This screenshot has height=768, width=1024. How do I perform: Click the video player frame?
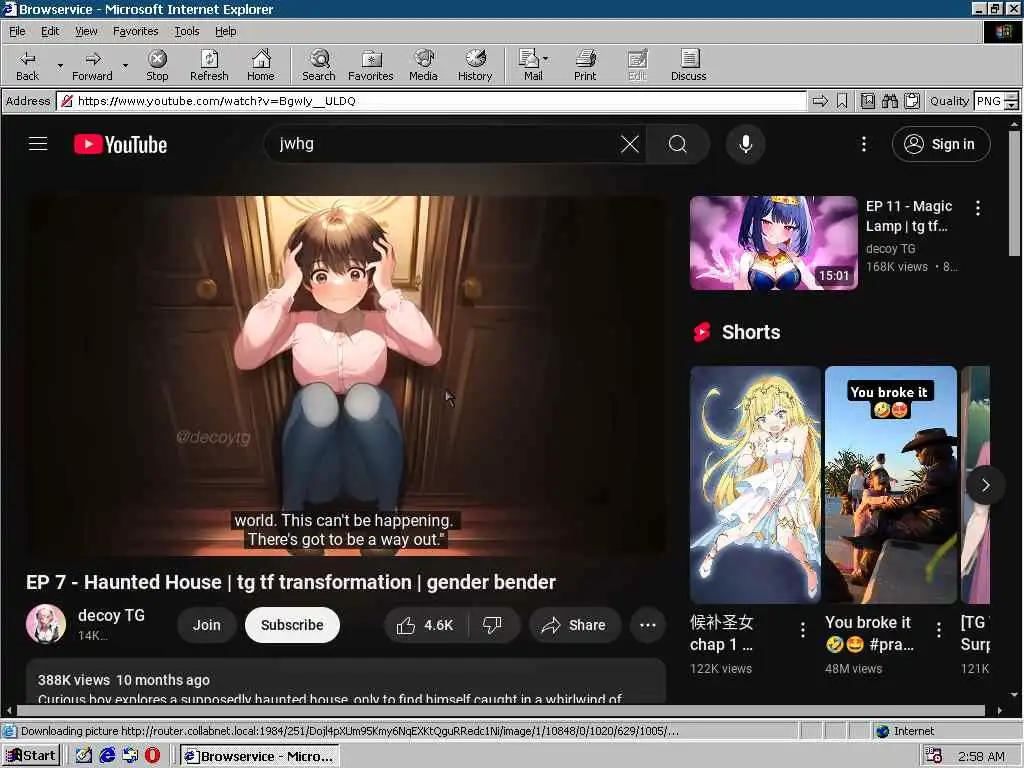click(346, 376)
